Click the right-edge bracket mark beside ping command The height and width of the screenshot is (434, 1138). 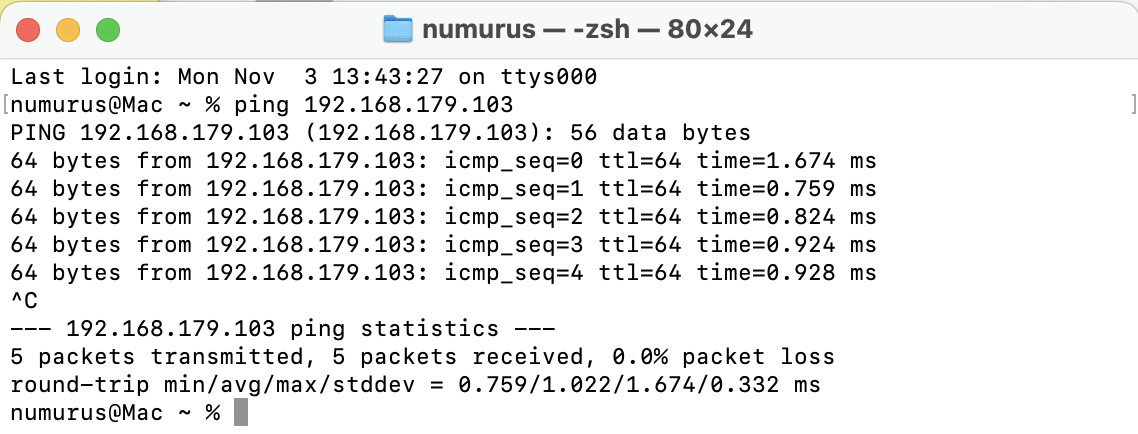[x=1132, y=105]
